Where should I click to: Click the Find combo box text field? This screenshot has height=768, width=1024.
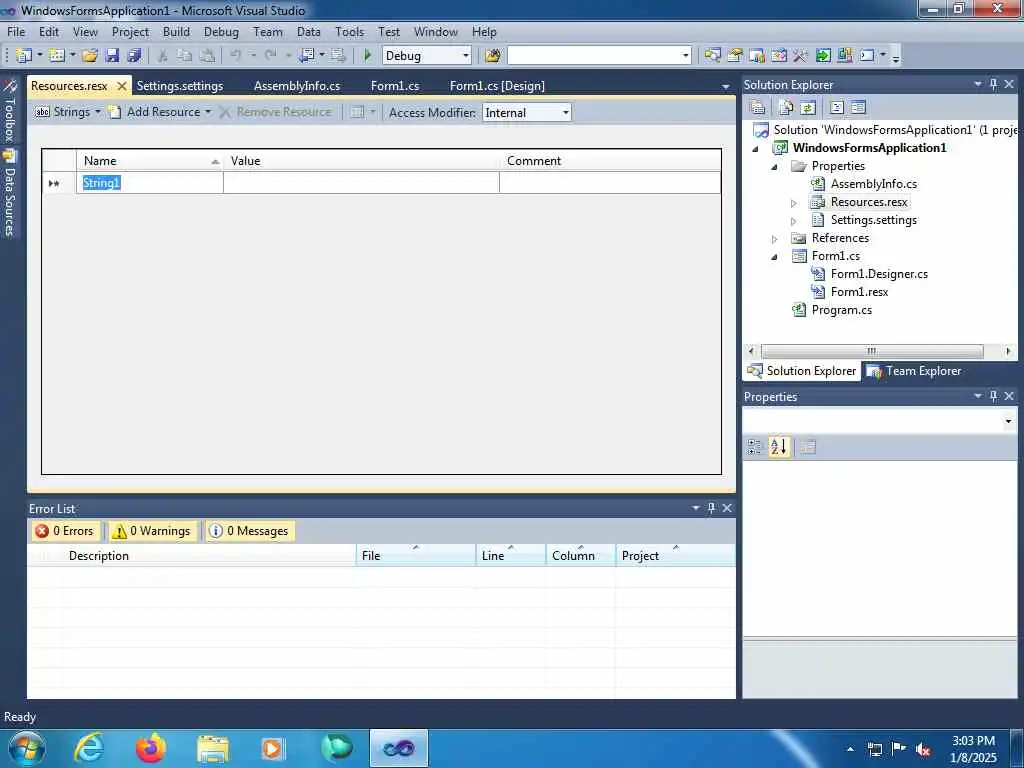pos(593,56)
